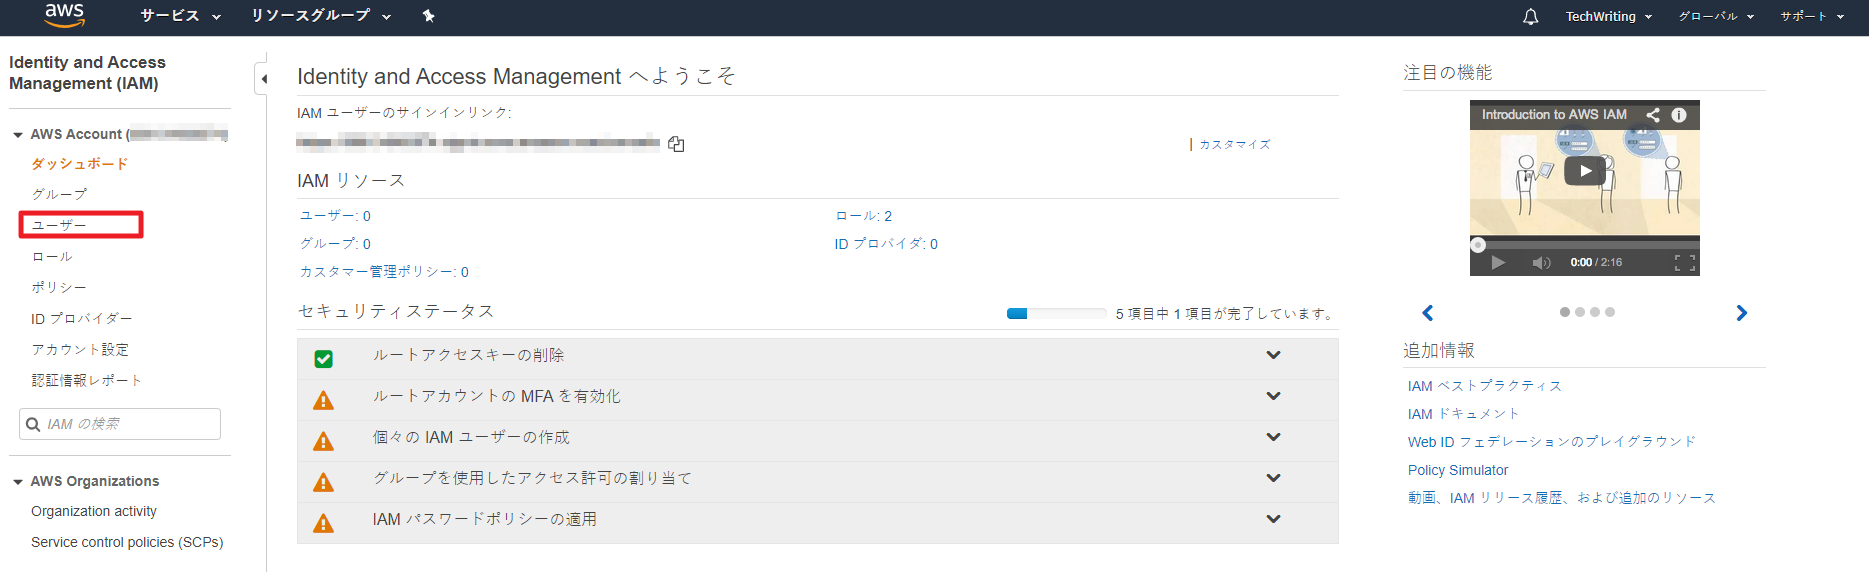Open the IAM ベストプラクティス link
This screenshot has height=572, width=1869.
pyautogui.click(x=1484, y=386)
